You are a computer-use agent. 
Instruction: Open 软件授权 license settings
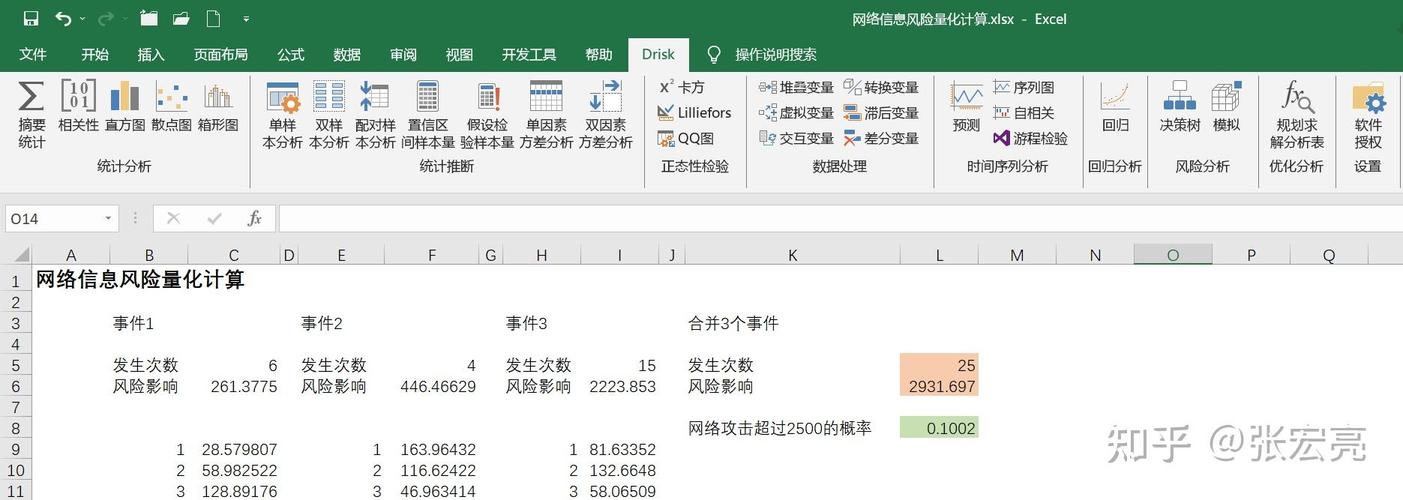(x=1368, y=114)
